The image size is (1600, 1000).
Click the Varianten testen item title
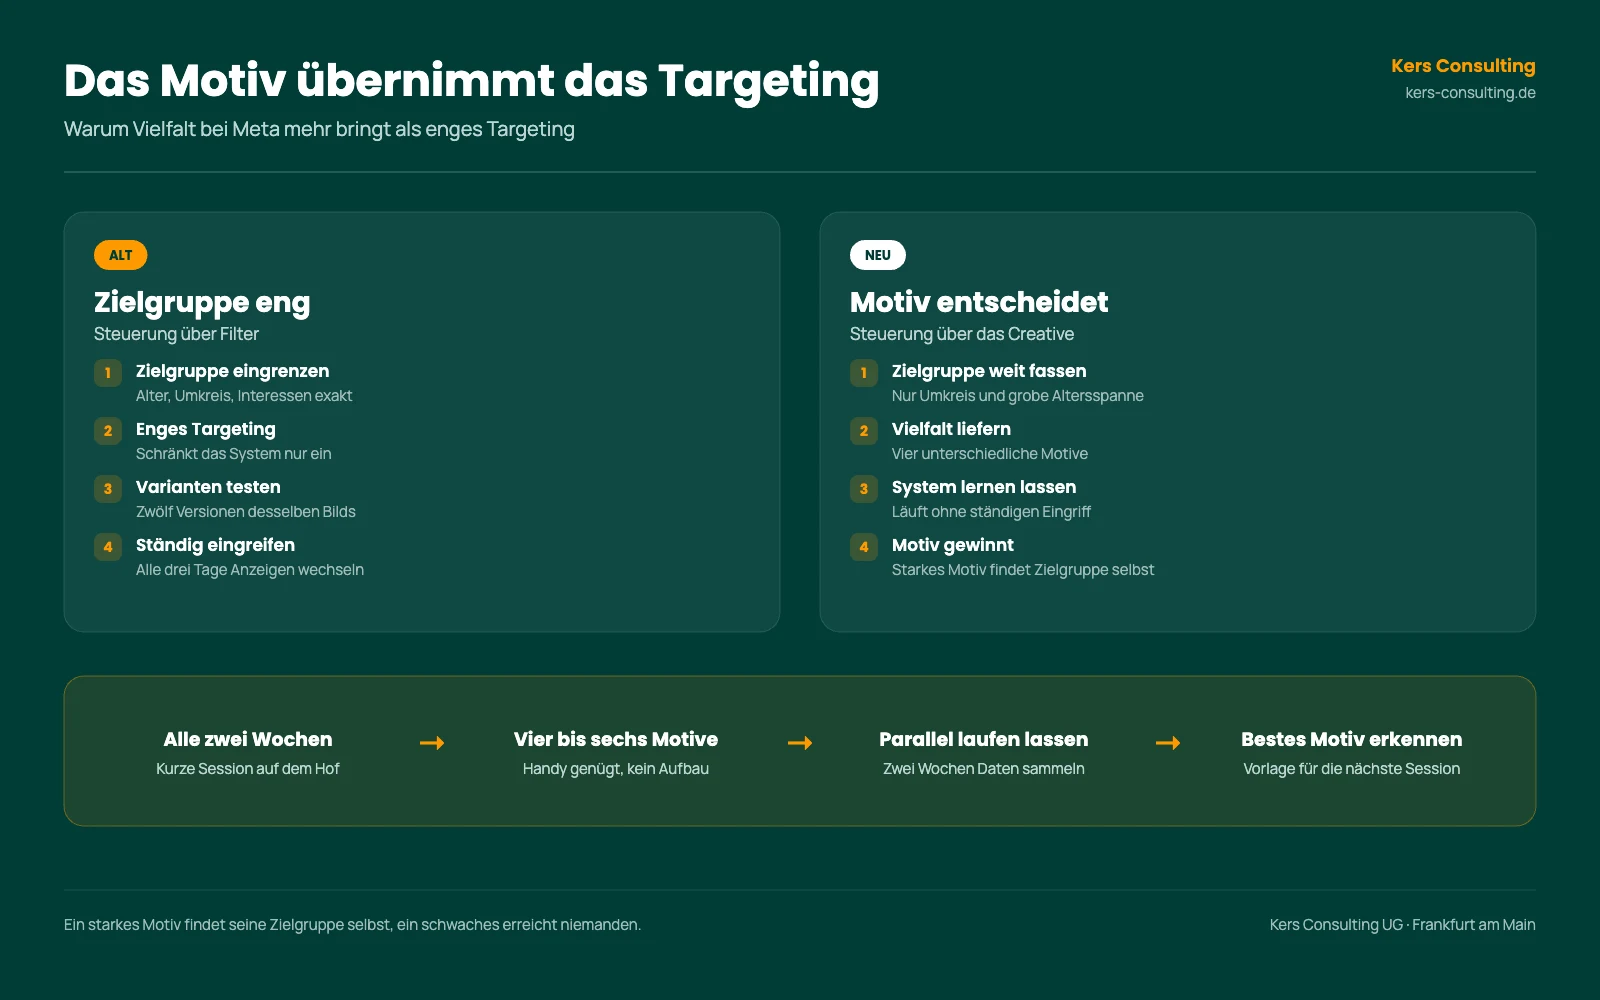tap(208, 487)
